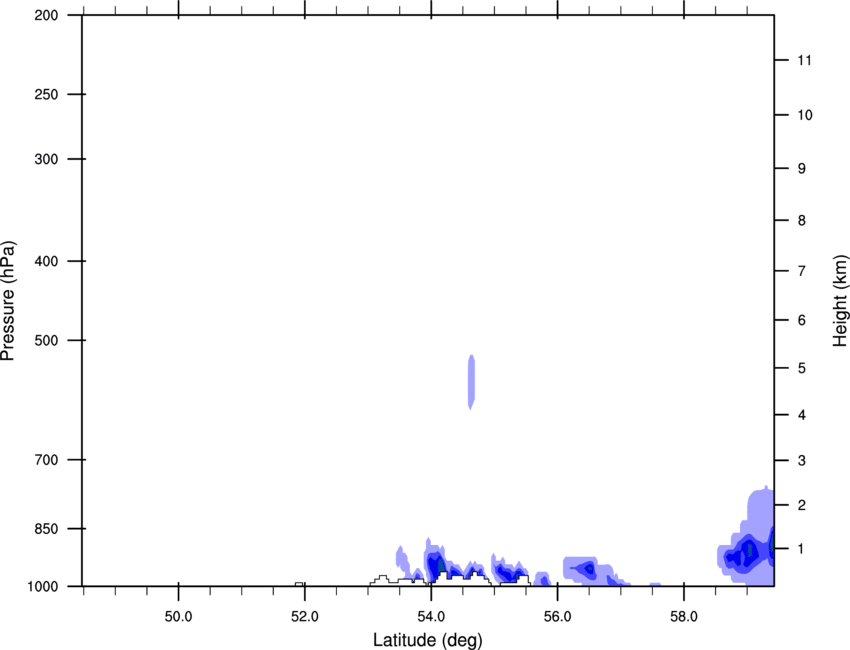Click the 1000 pressure tick label
The height and width of the screenshot is (650, 850).
pos(42,586)
